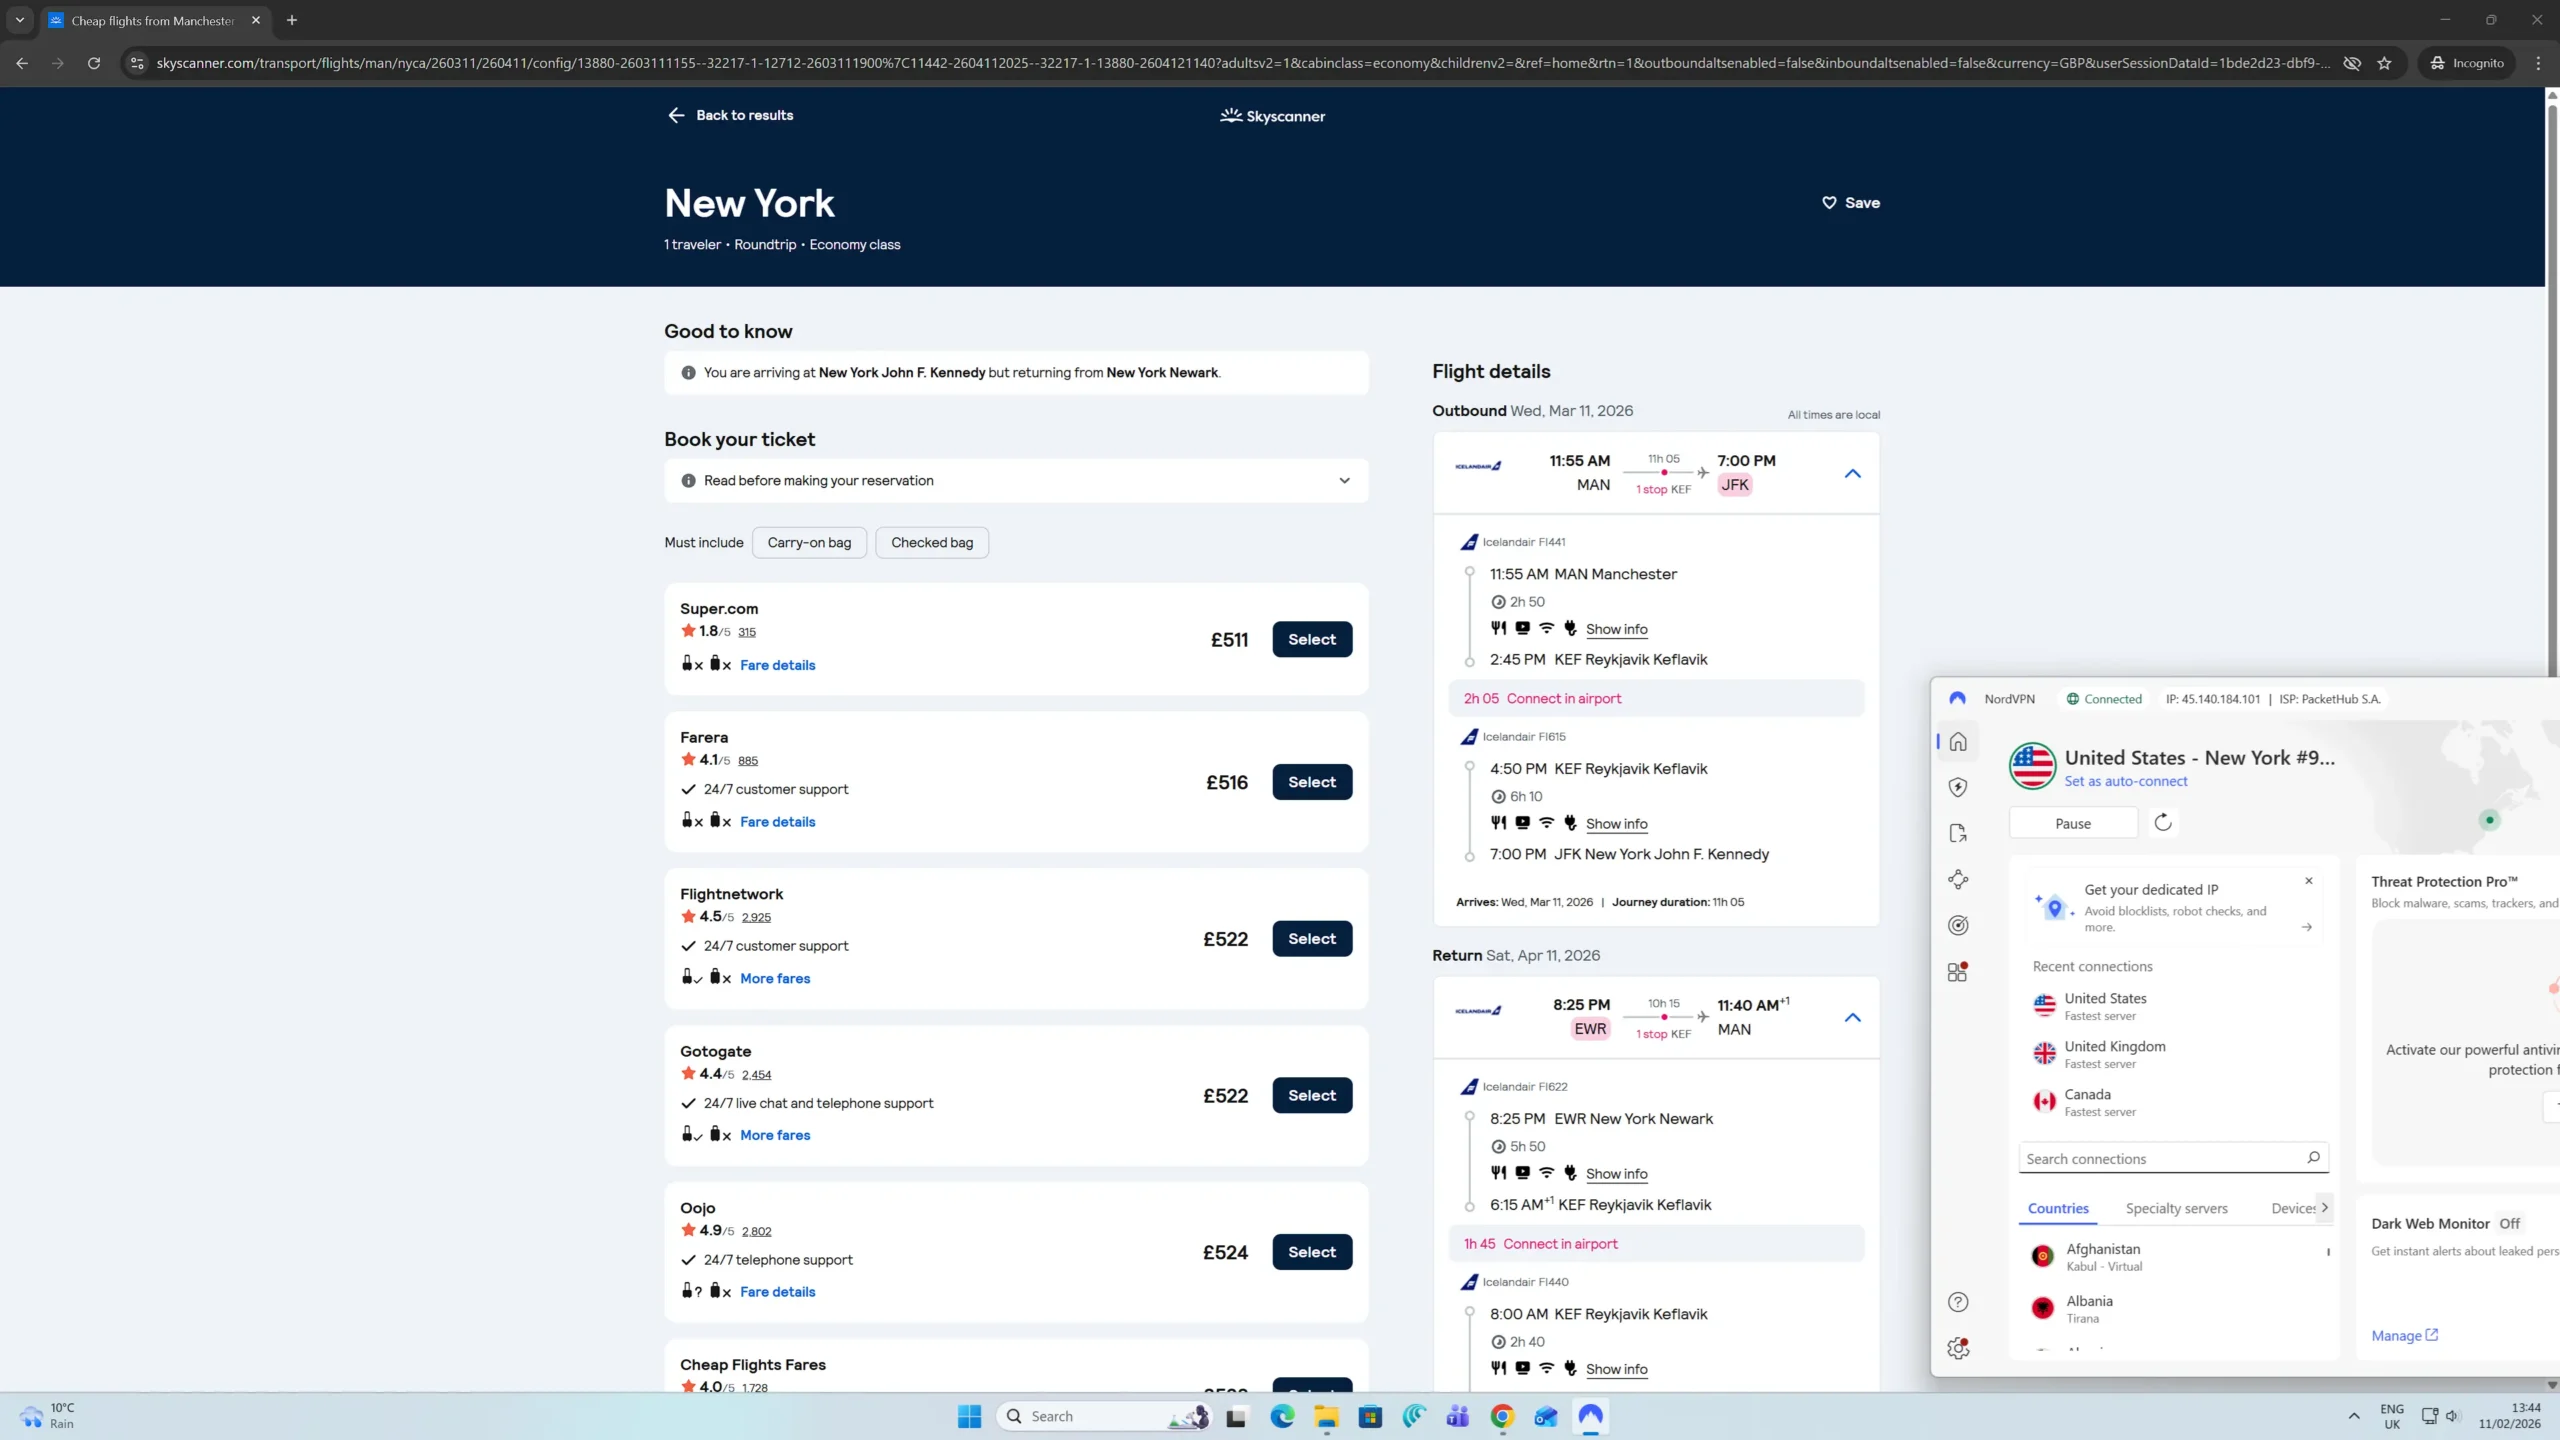Toggle the Carry-on bag filter
Screen dimensions: 2560x1440
pyautogui.click(x=809, y=543)
